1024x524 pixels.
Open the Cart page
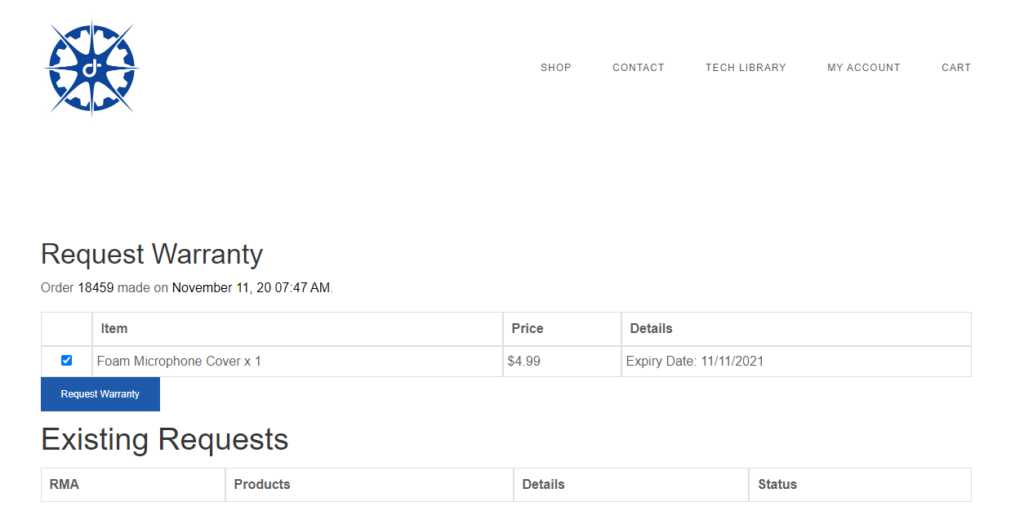956,68
